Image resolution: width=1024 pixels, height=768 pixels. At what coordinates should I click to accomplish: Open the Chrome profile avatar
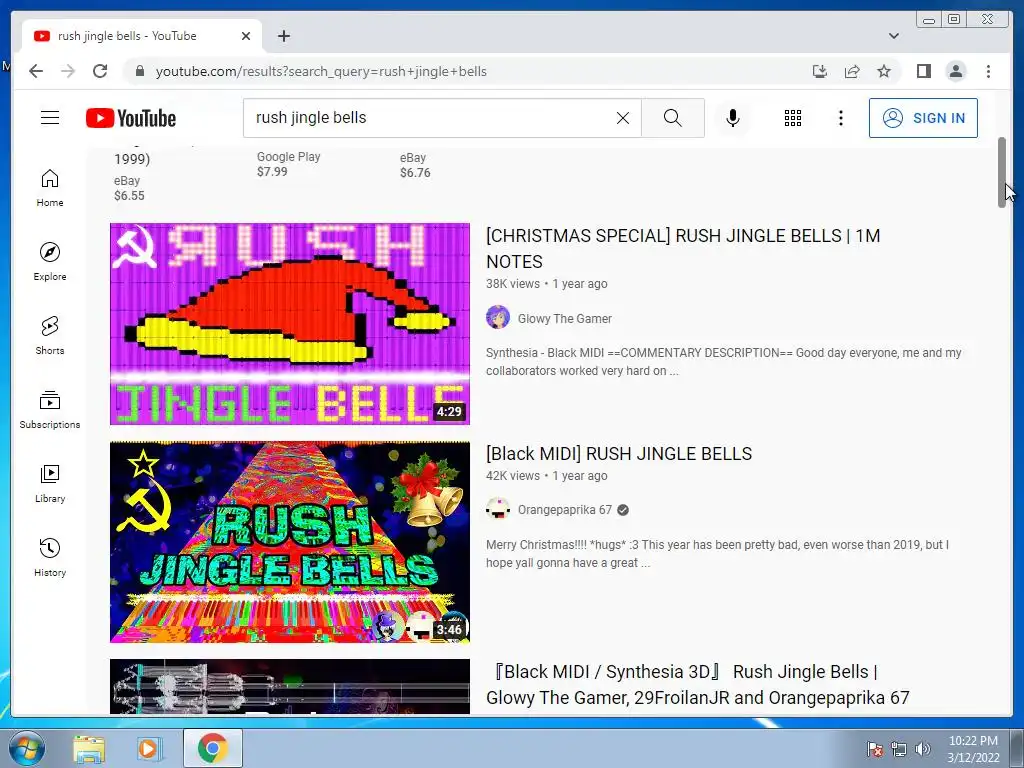(x=955, y=71)
